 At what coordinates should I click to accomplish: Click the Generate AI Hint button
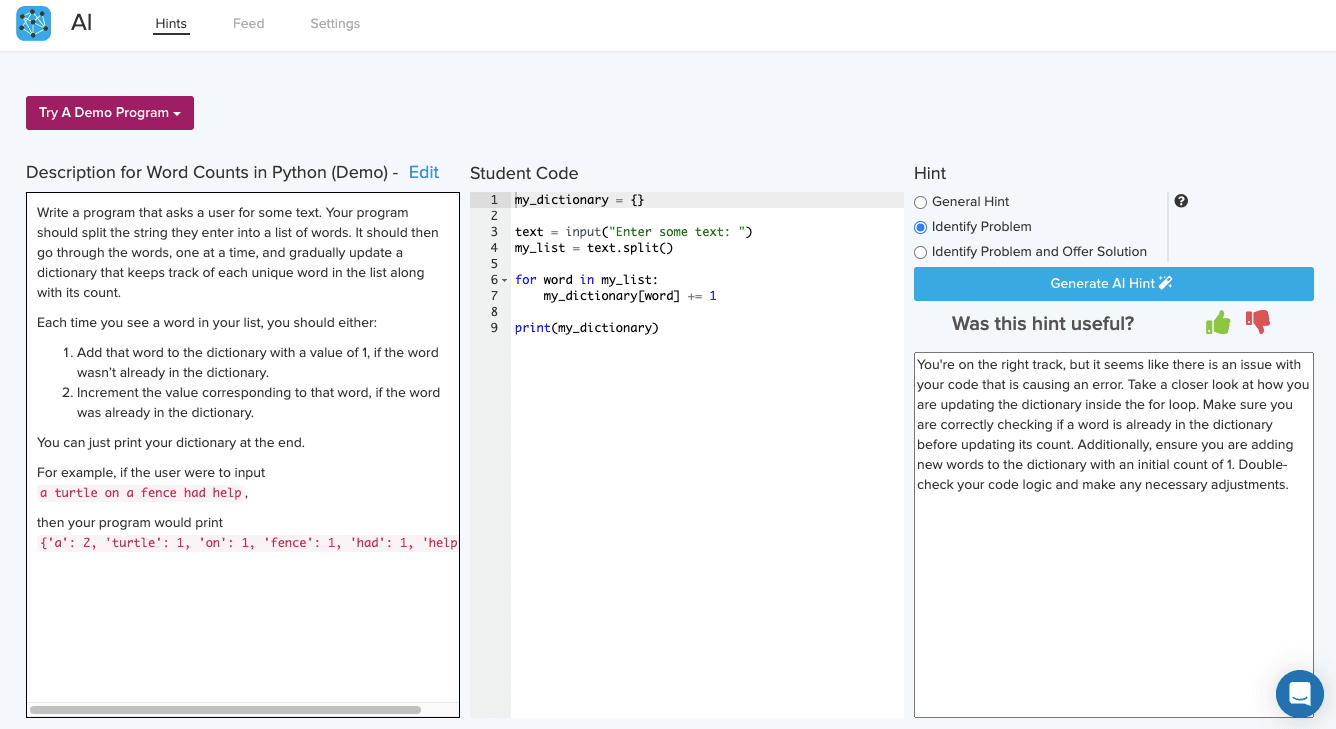[x=1114, y=284]
